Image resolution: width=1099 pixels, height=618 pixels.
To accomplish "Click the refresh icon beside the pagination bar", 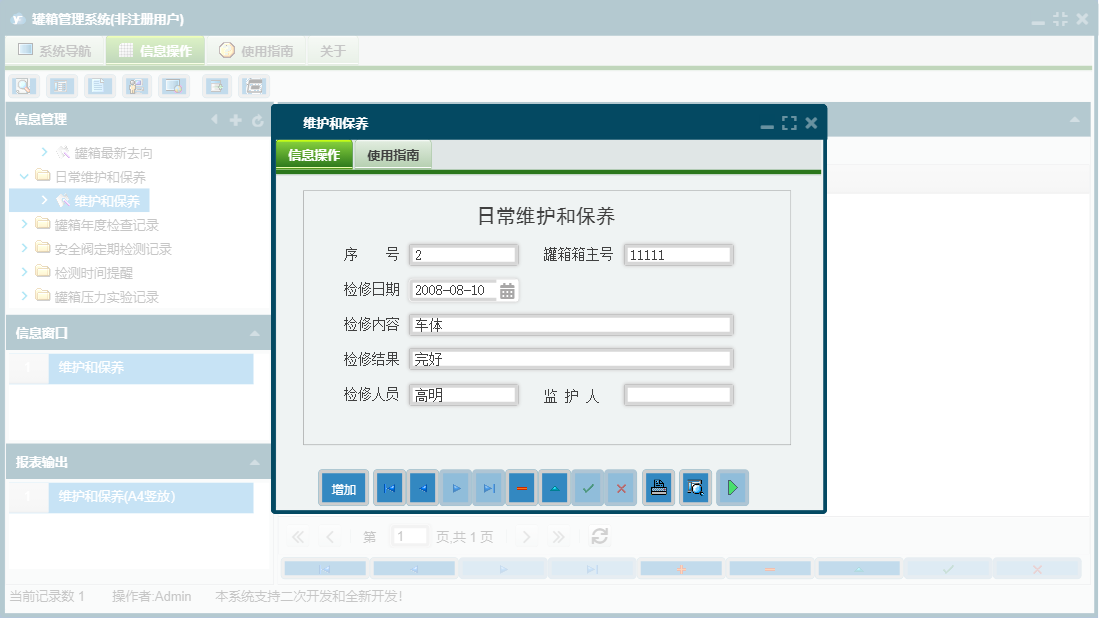I will click(x=598, y=536).
